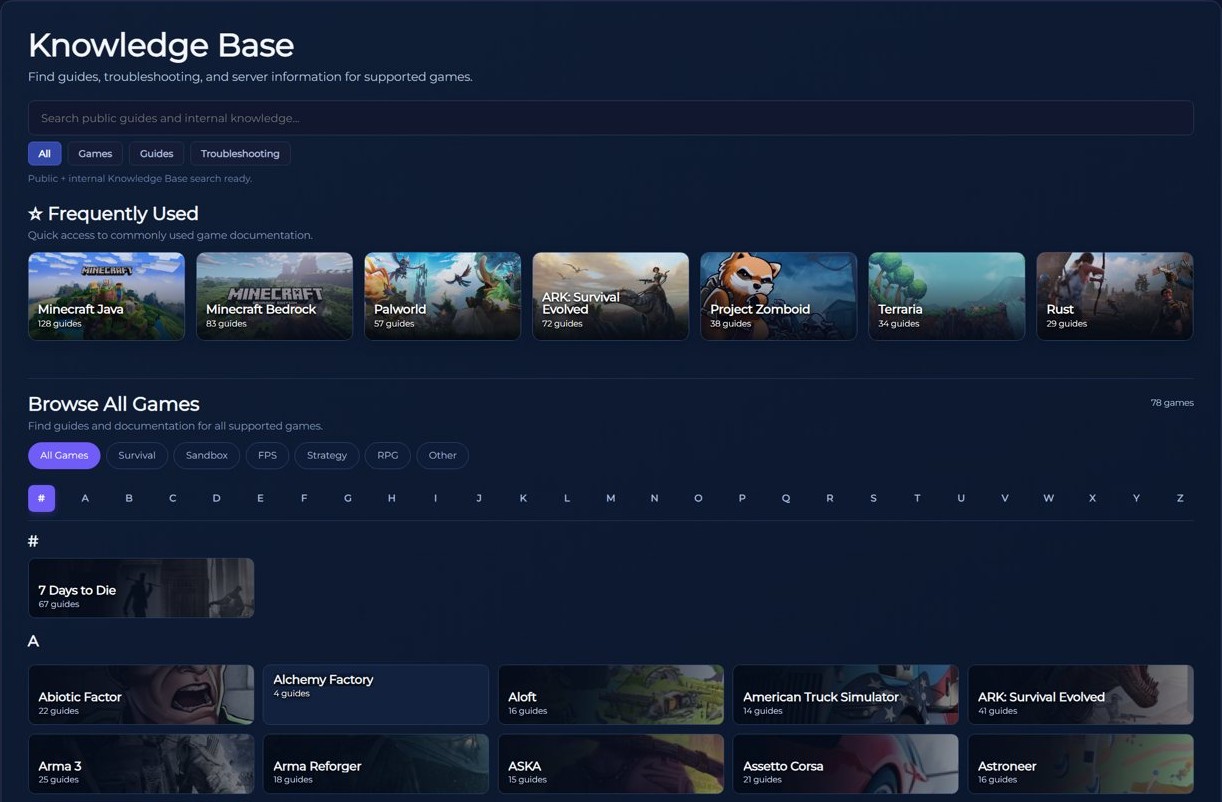Open the Arma 3 game card
This screenshot has width=1222, height=802.
click(x=141, y=764)
